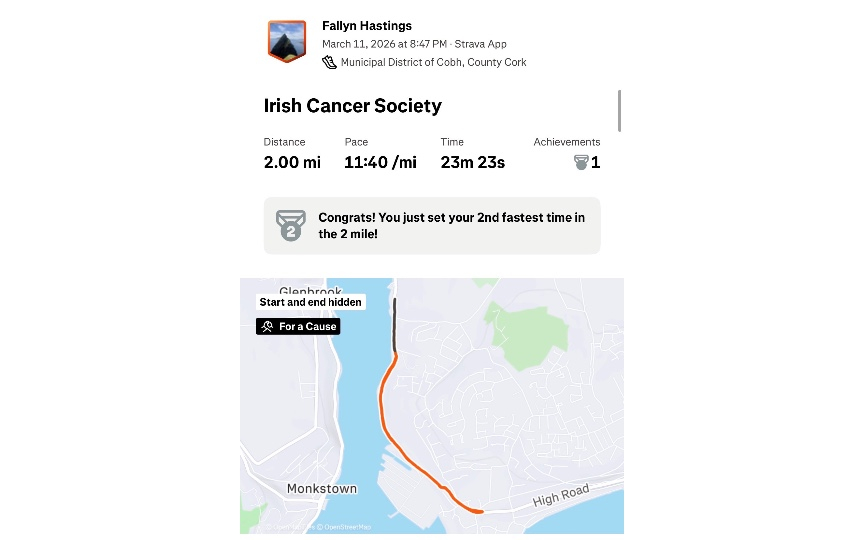This screenshot has height=540, width=864.
Task: Click the 2nd place medal icon
Action: coord(290,225)
